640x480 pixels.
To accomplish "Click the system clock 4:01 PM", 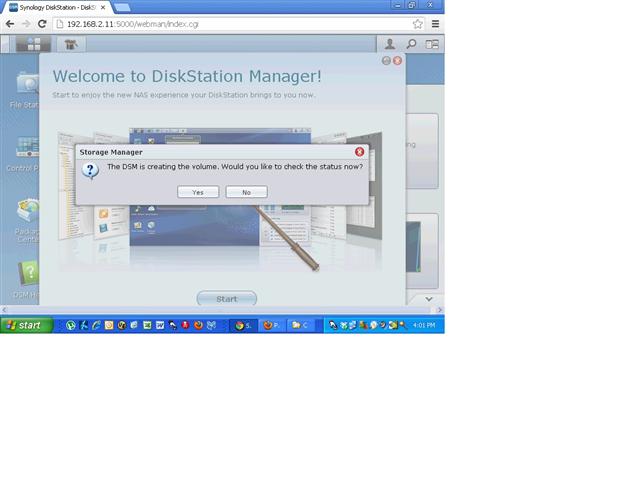I will [x=424, y=325].
